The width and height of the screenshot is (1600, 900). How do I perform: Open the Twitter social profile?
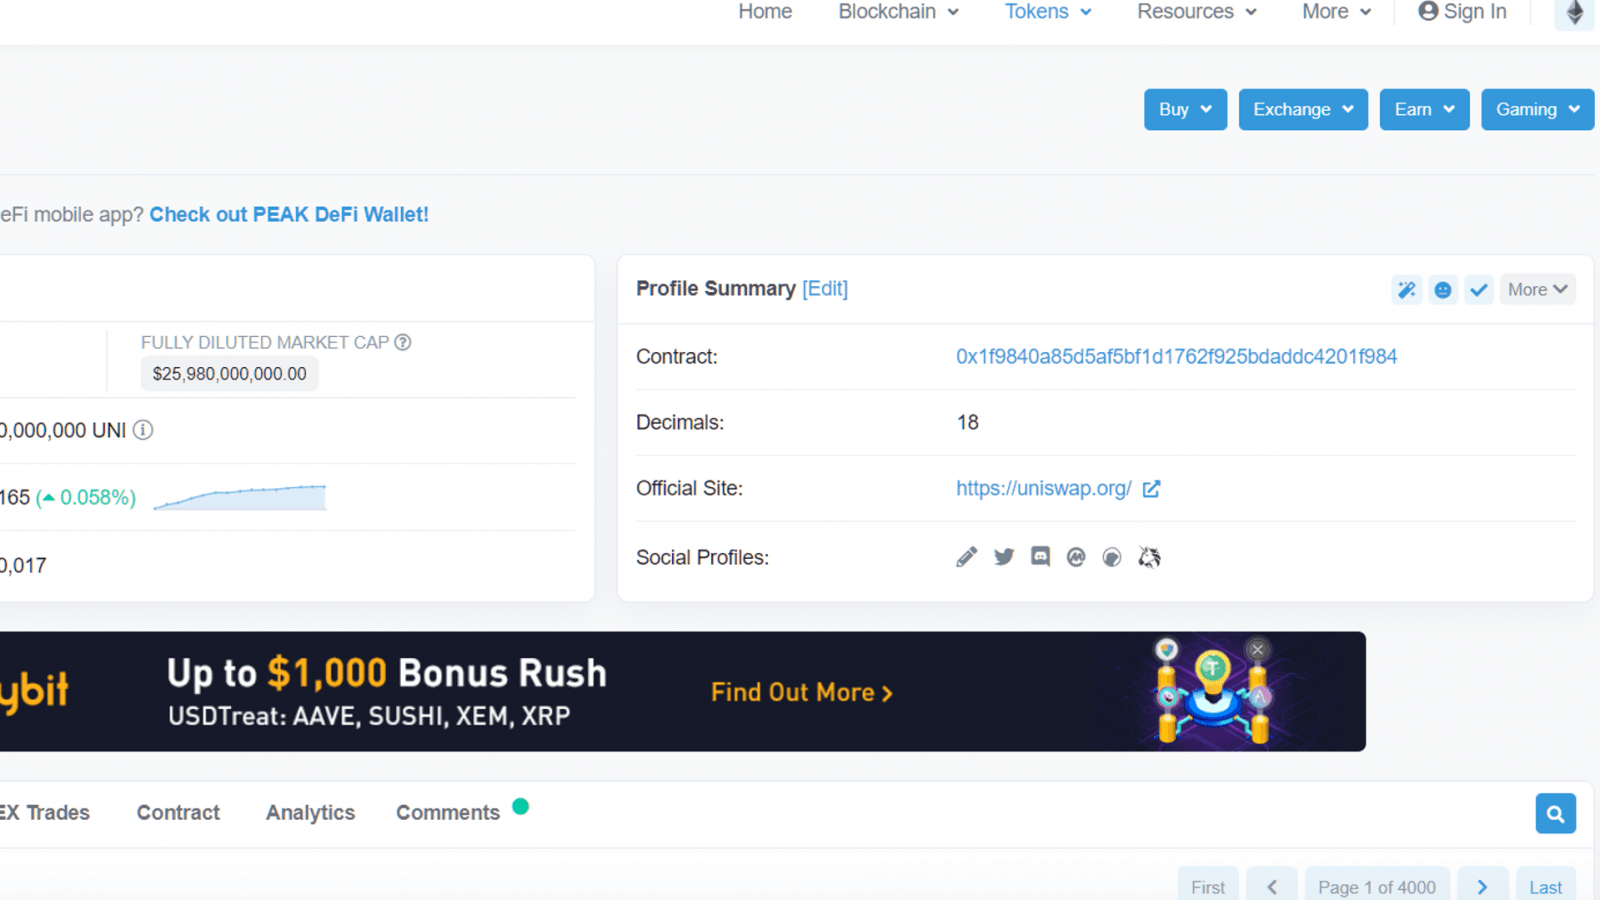tap(1004, 557)
